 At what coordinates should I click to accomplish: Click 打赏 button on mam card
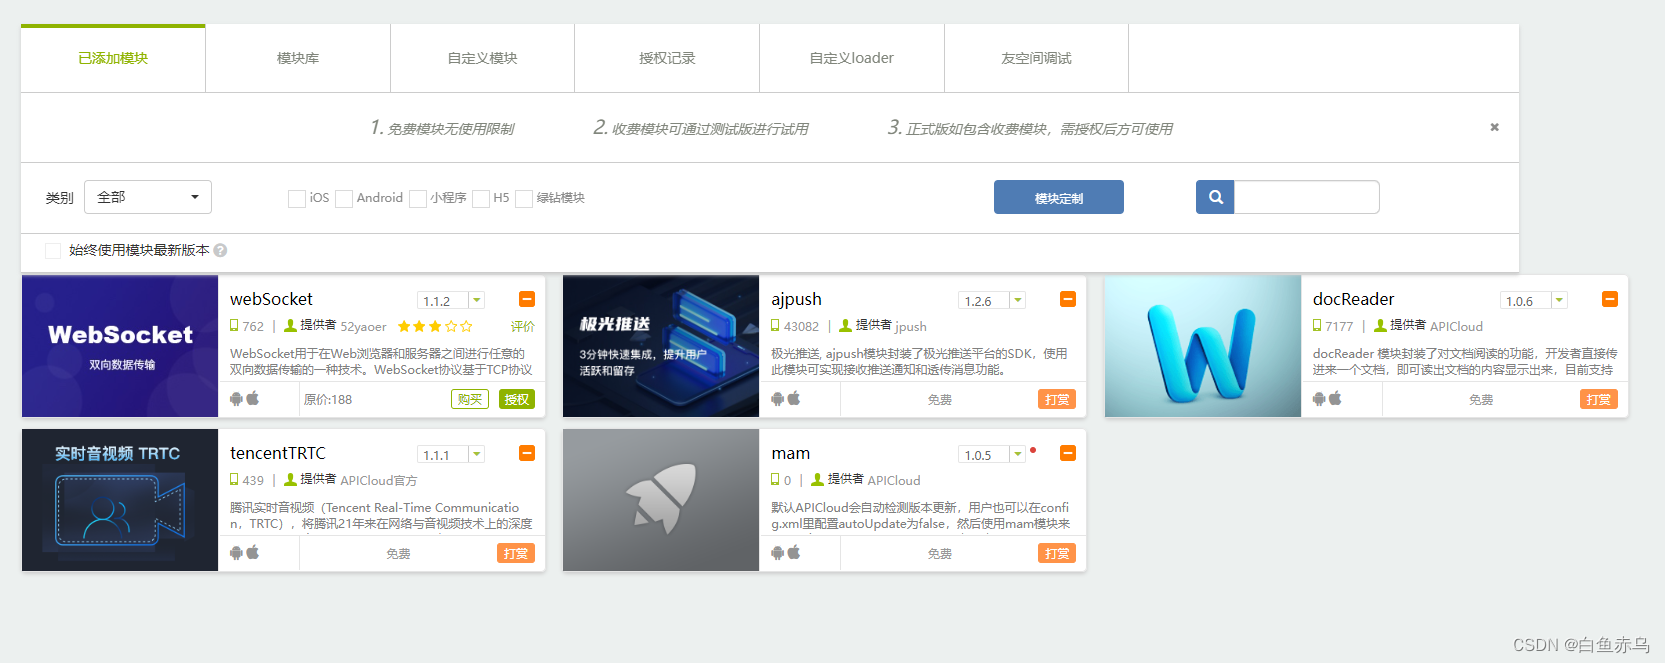1057,553
